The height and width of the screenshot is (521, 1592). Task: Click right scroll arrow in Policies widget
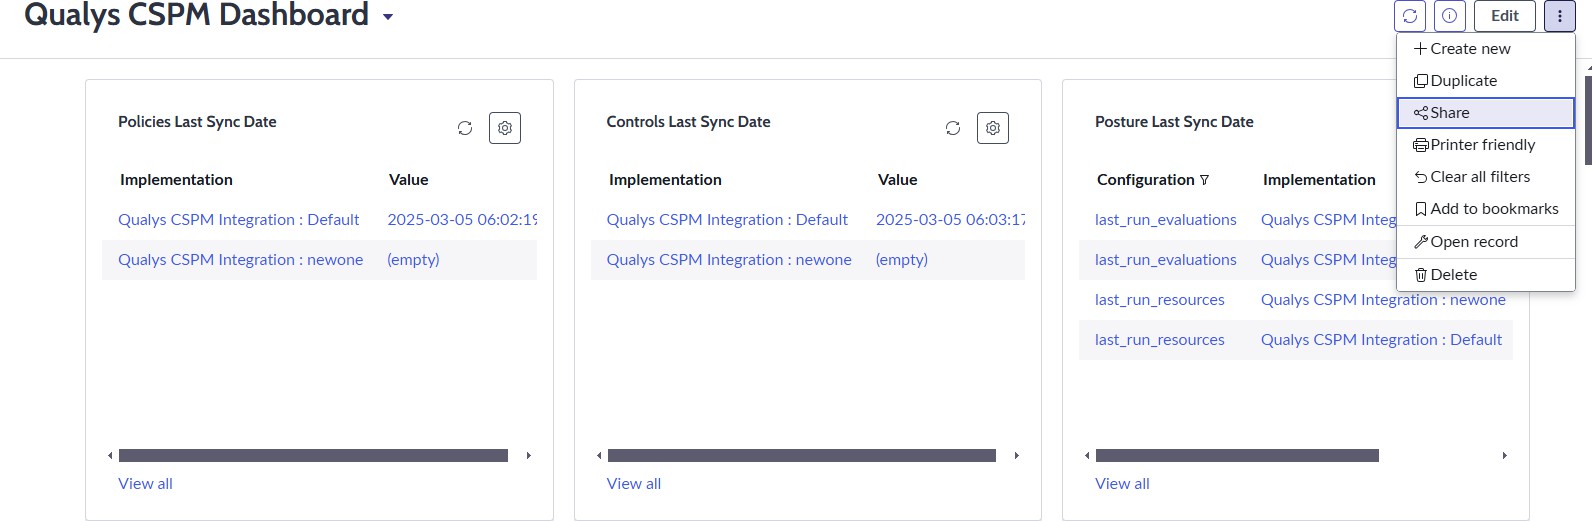click(529, 456)
